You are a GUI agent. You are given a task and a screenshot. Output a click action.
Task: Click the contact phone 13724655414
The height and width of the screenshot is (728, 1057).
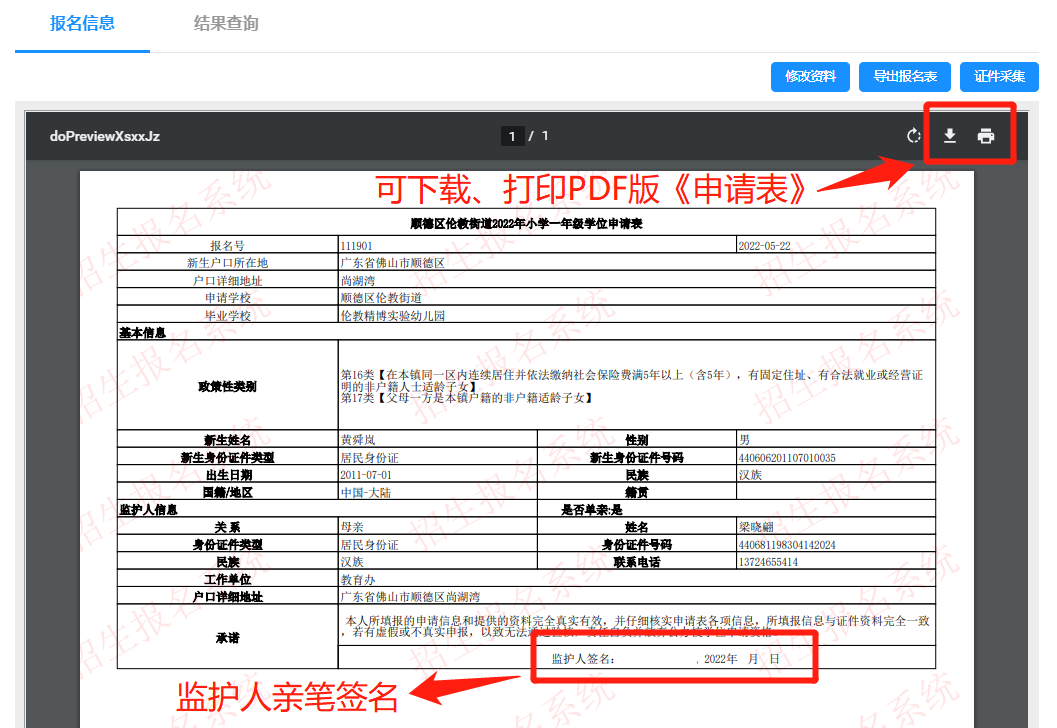[x=768, y=562]
